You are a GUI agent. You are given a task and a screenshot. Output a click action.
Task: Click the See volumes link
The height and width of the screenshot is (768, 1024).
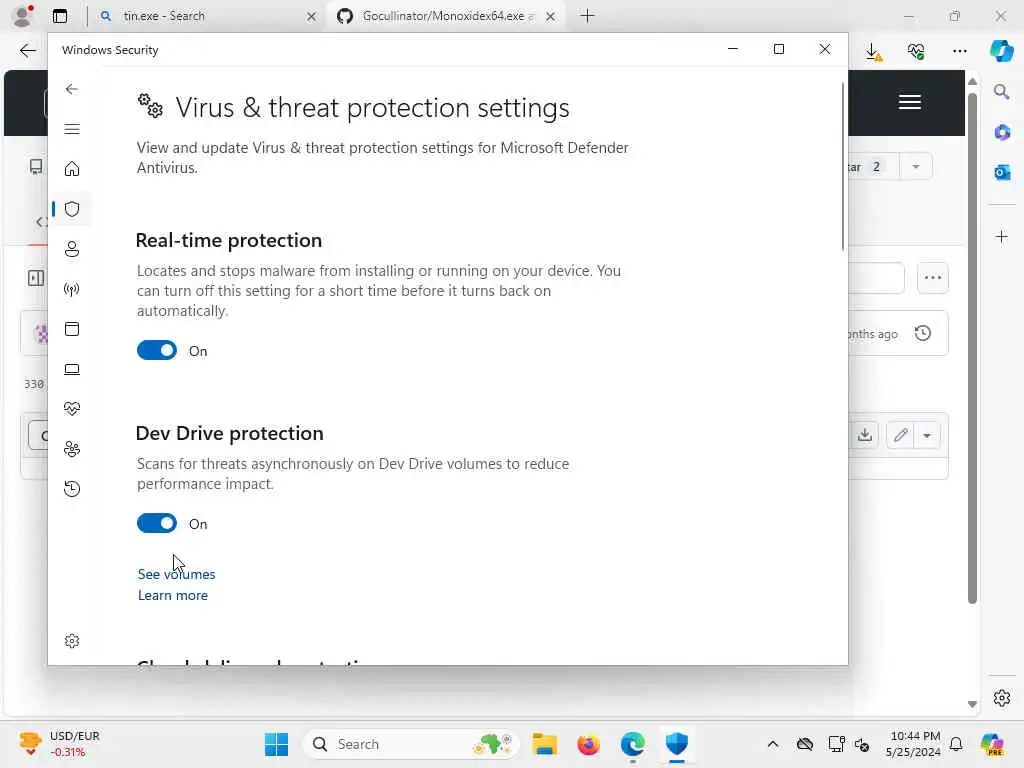[x=176, y=574]
